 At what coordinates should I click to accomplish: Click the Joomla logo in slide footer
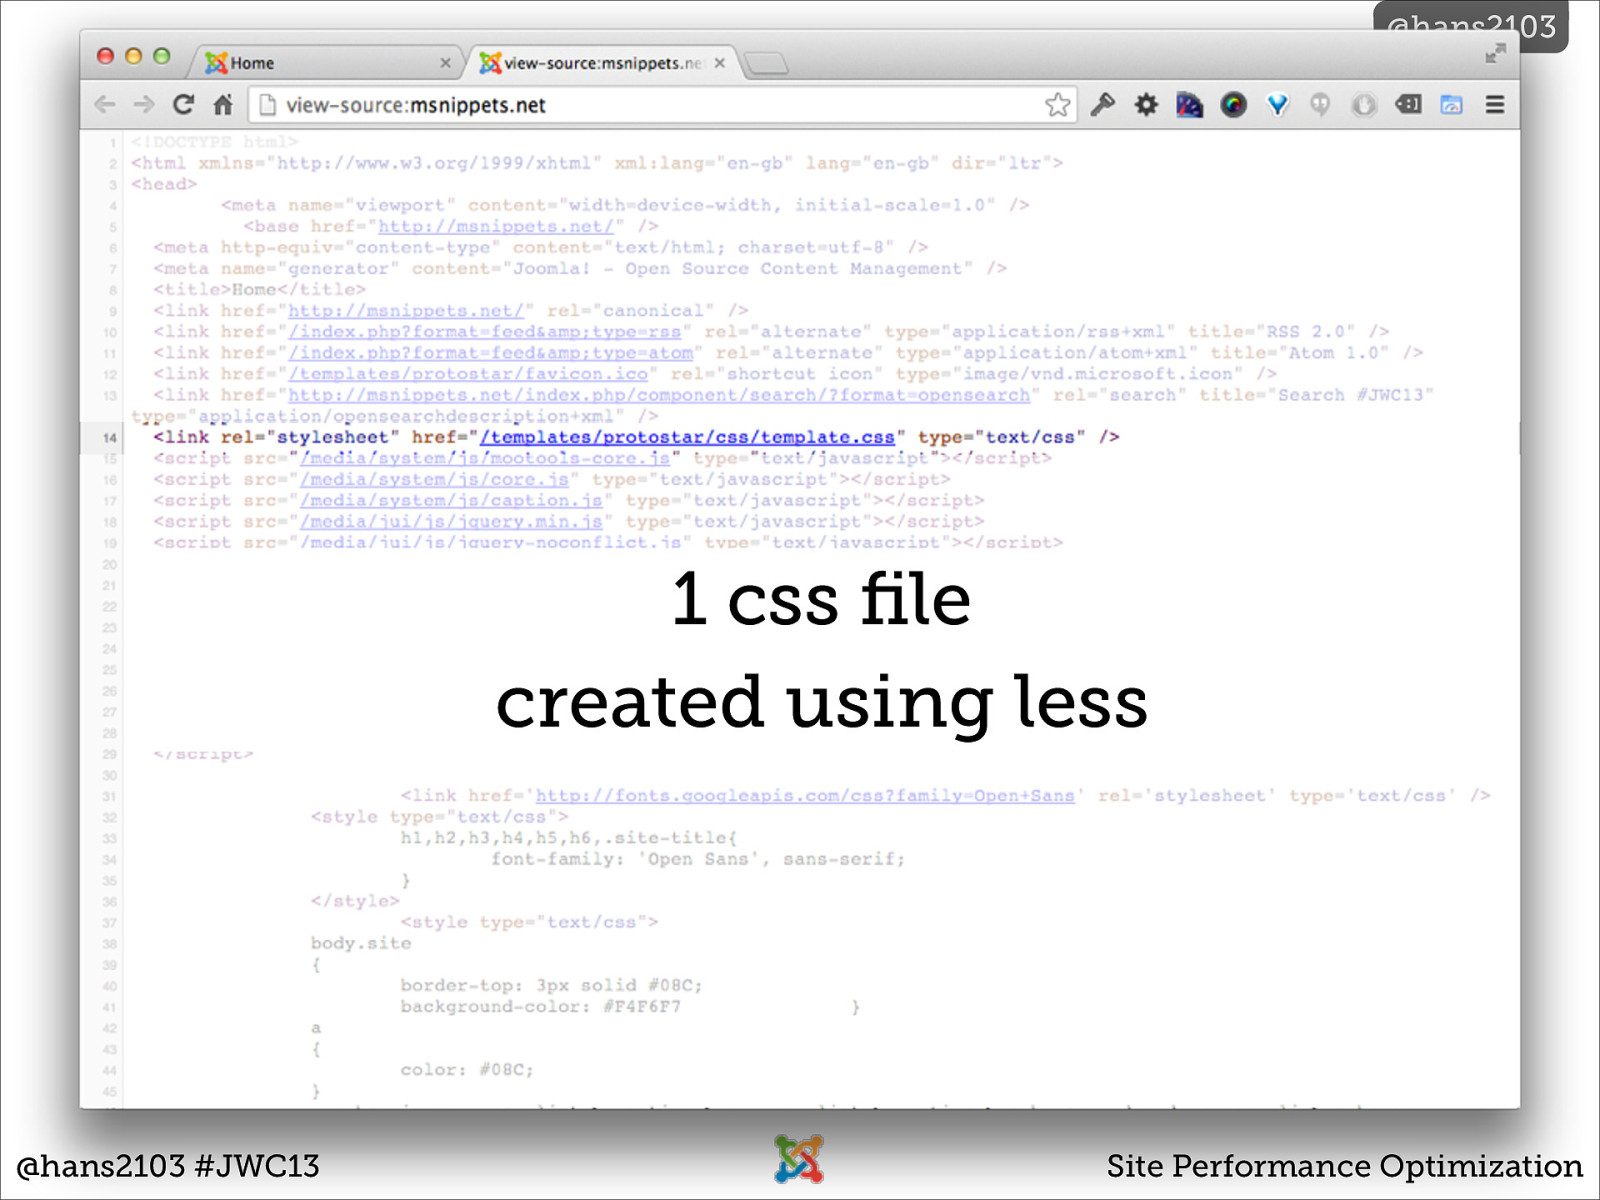point(799,1159)
